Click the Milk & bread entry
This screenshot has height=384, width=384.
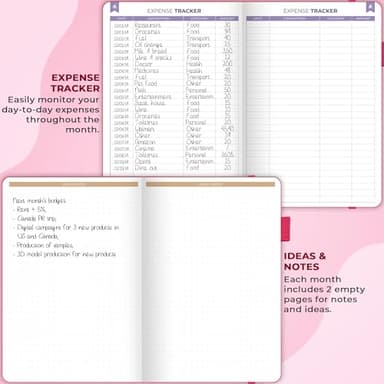coord(151,51)
